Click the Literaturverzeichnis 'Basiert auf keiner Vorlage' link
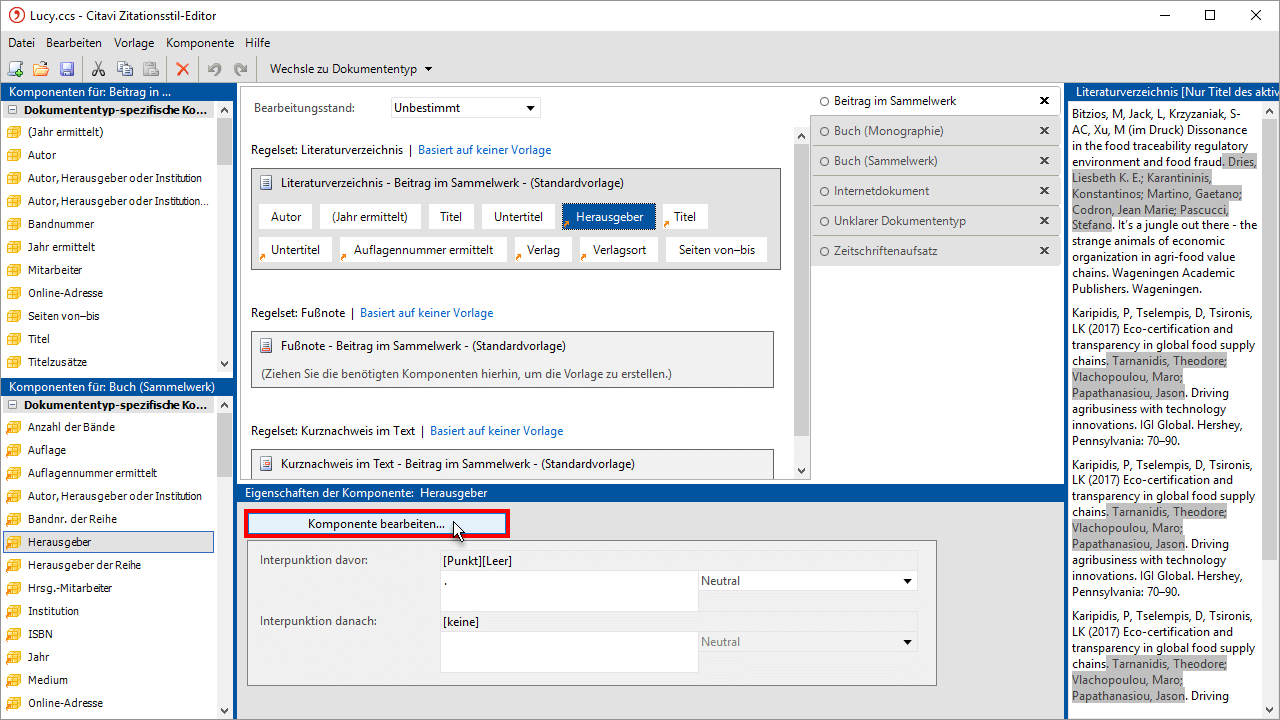Image resolution: width=1280 pixels, height=720 pixels. pos(484,150)
